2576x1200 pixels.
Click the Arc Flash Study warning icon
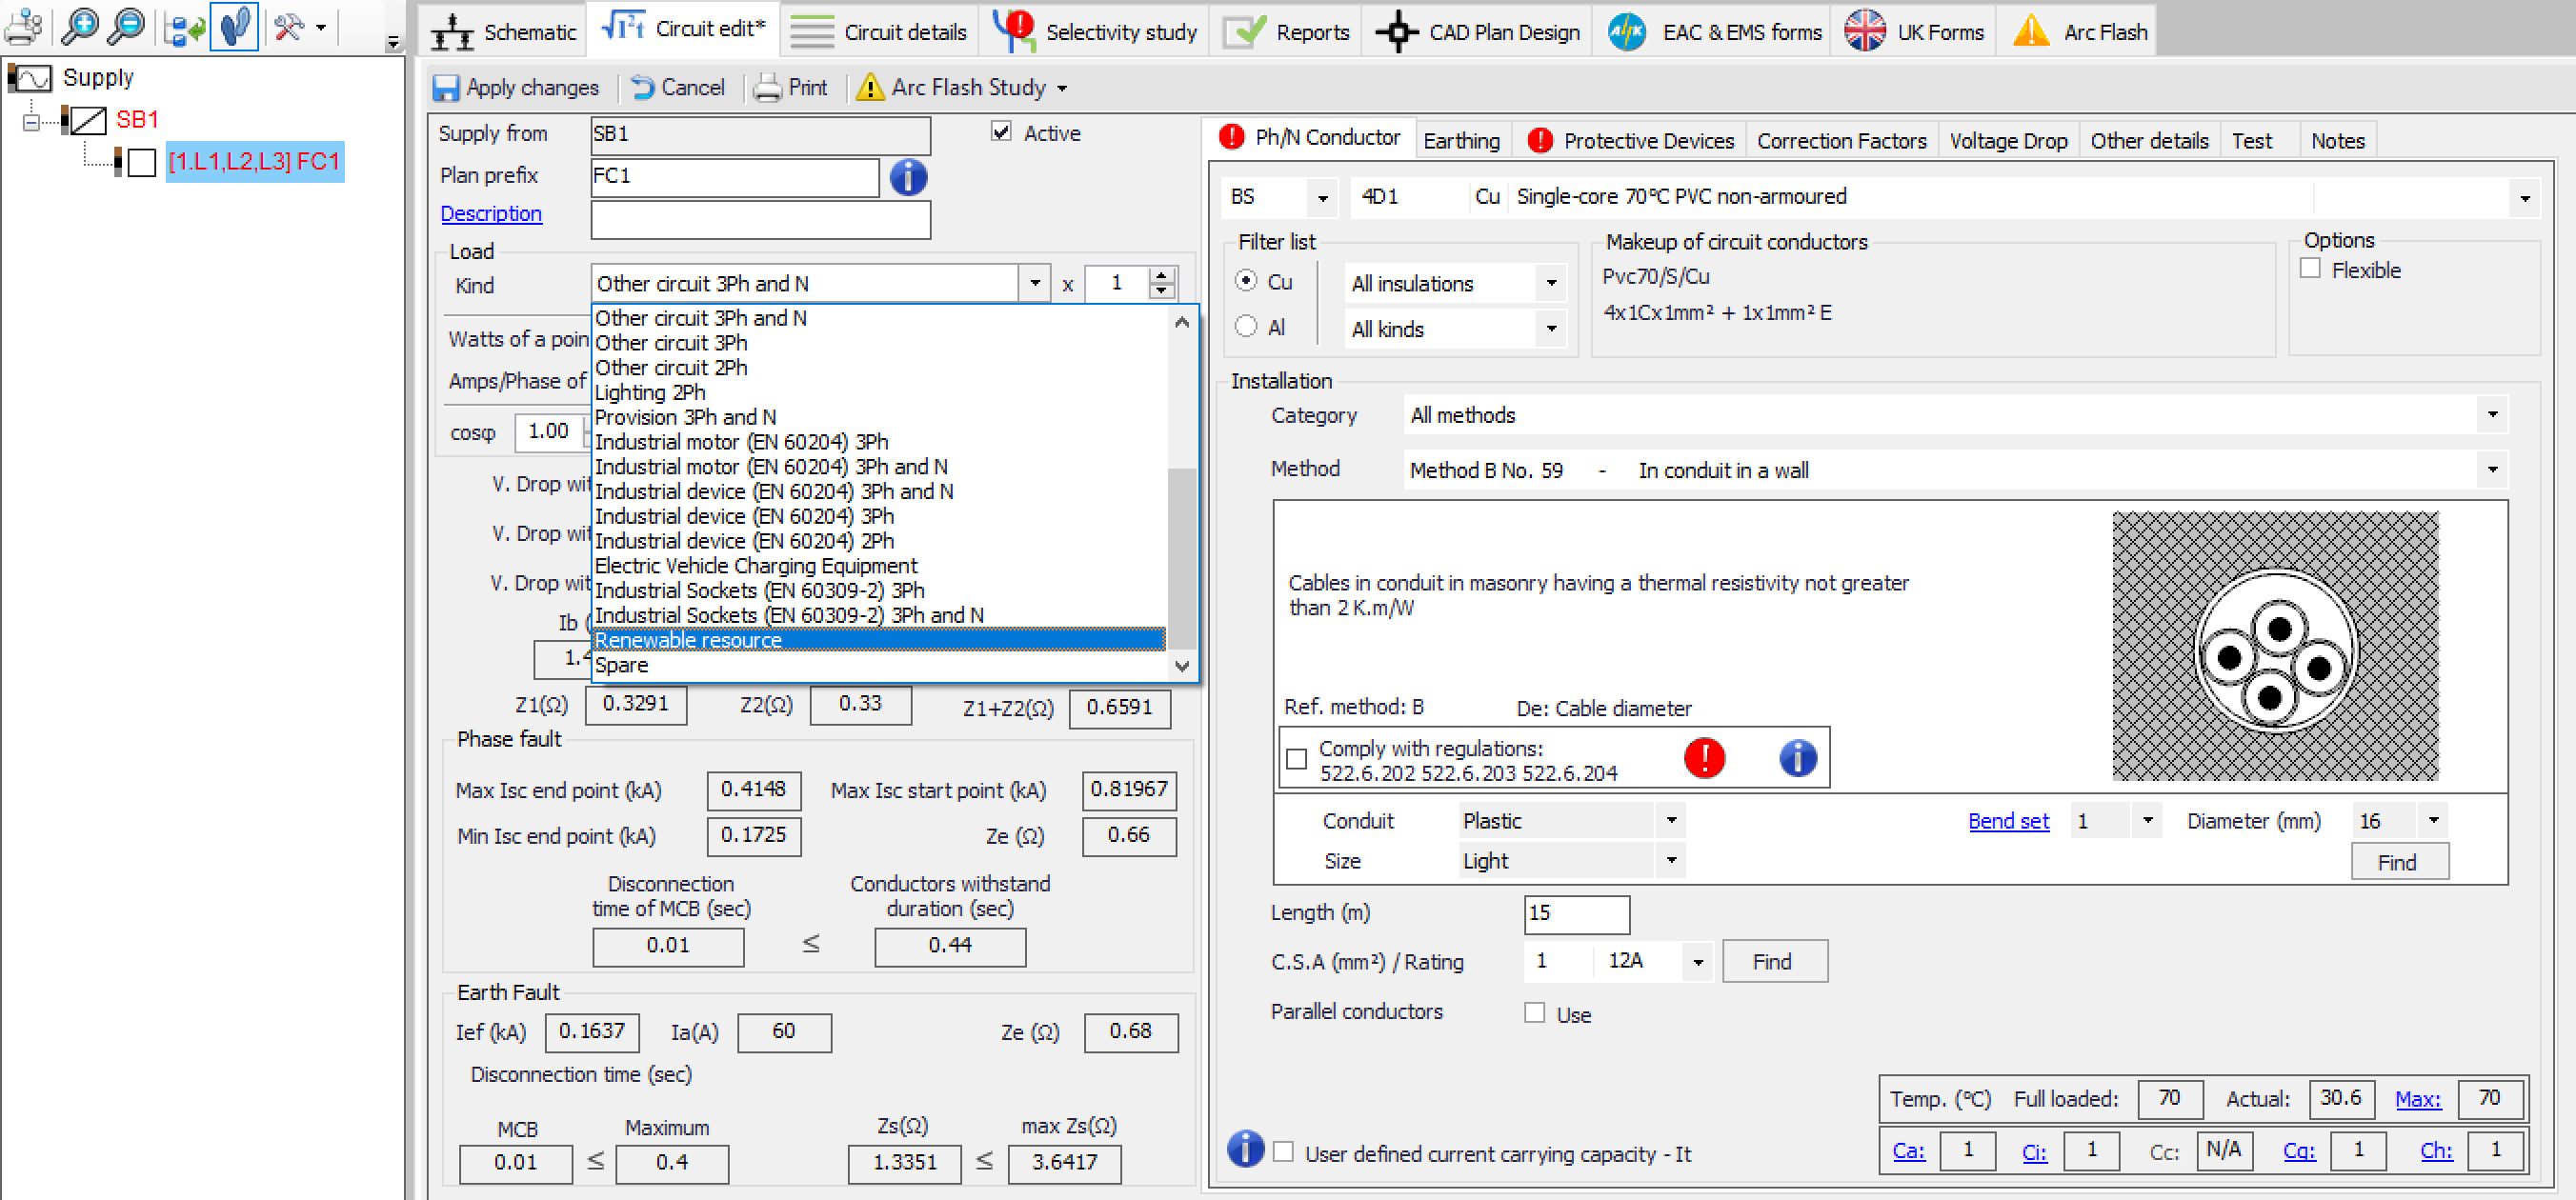tap(869, 88)
